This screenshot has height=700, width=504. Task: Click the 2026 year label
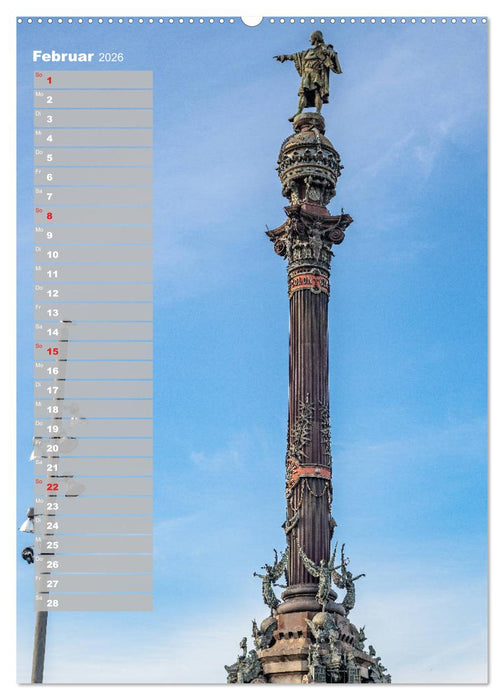(x=111, y=57)
